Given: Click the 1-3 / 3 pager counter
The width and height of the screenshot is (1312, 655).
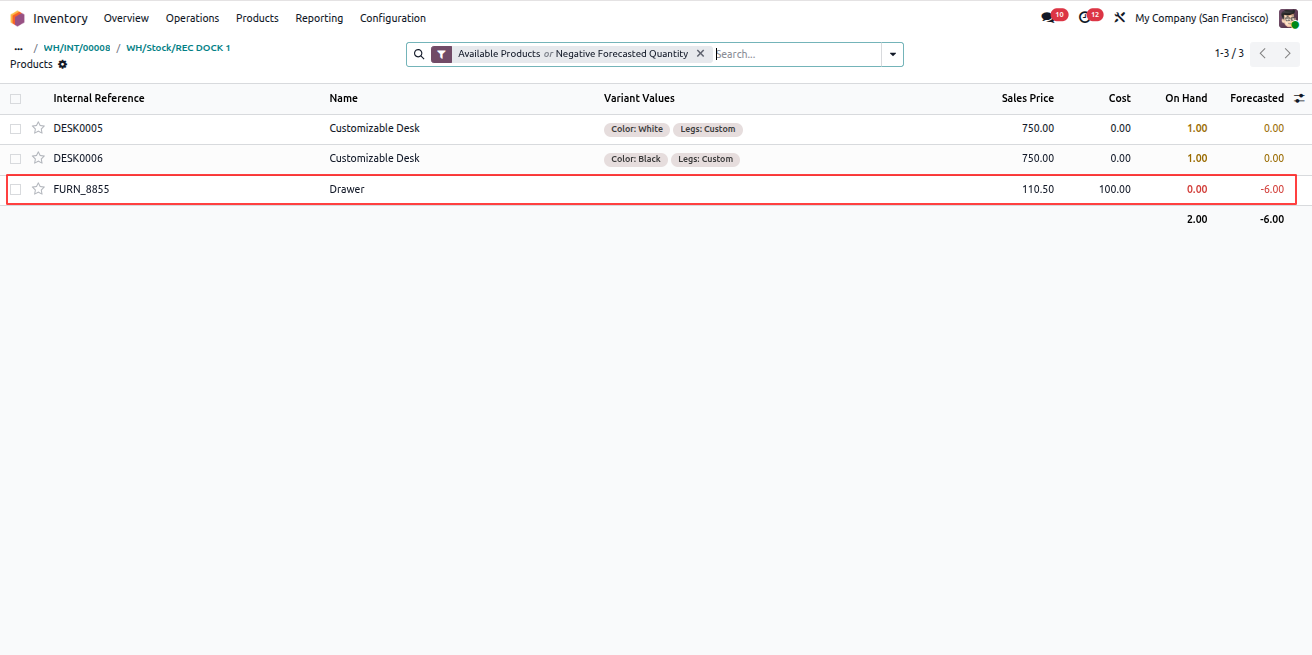Looking at the screenshot, I should (x=1229, y=54).
